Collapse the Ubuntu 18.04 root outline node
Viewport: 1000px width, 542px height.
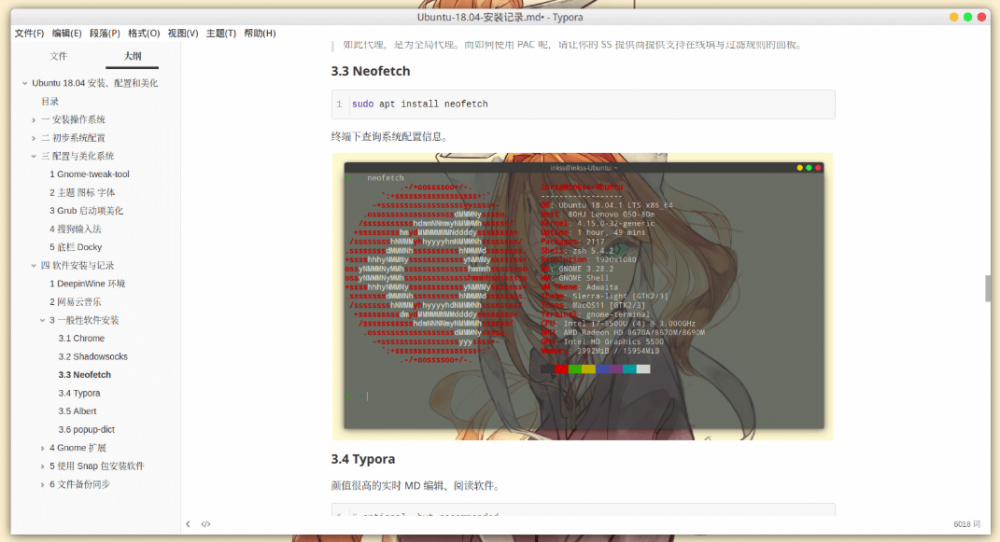[x=25, y=83]
